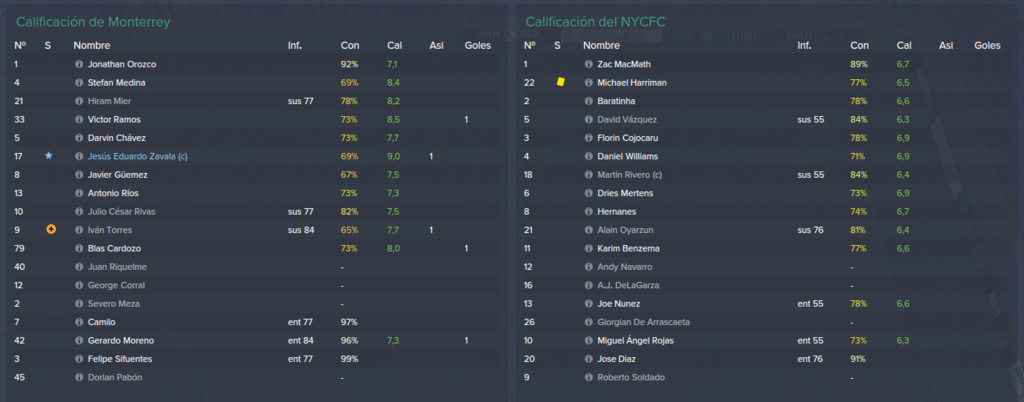Sort Monterrey table by Cal column
1024x402 pixels.
[394, 46]
